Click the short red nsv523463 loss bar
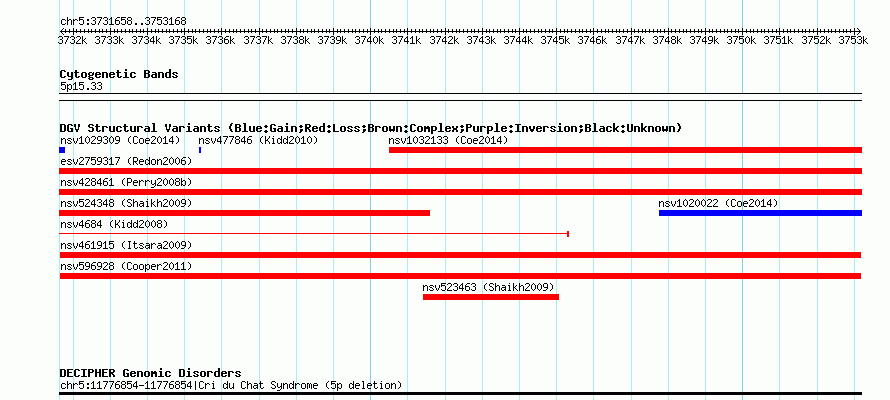 click(491, 297)
